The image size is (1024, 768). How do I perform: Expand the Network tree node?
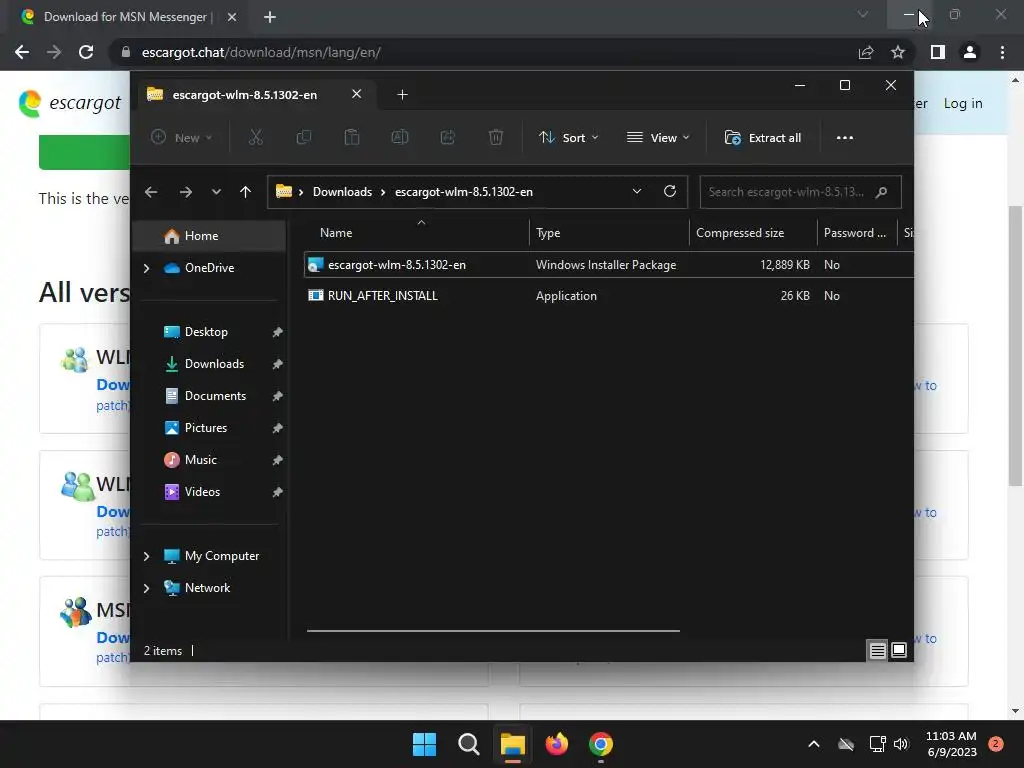[146, 588]
